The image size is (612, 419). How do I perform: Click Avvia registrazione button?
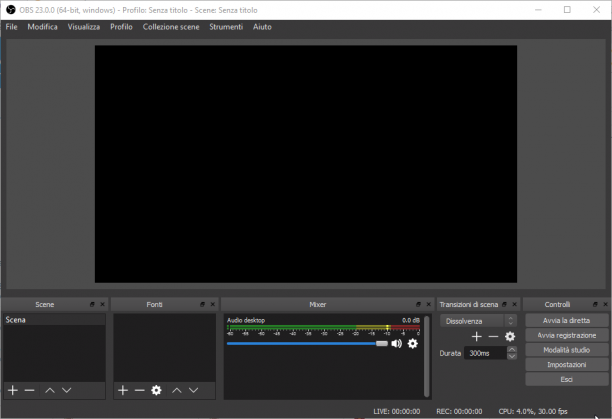[x=566, y=335]
